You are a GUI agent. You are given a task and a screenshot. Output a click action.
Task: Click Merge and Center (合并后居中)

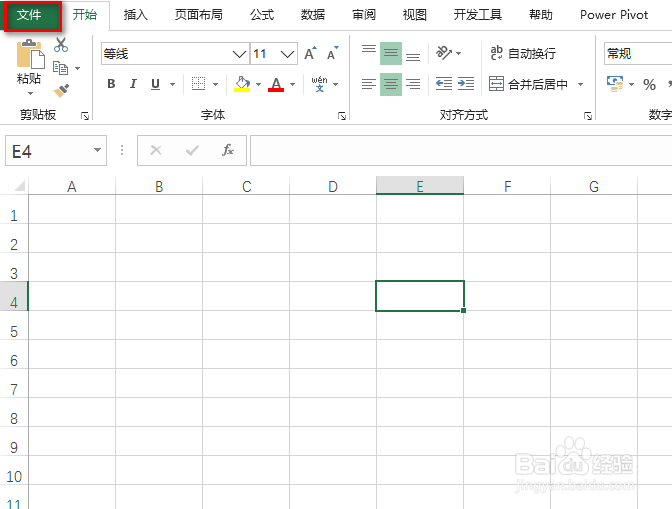528,84
